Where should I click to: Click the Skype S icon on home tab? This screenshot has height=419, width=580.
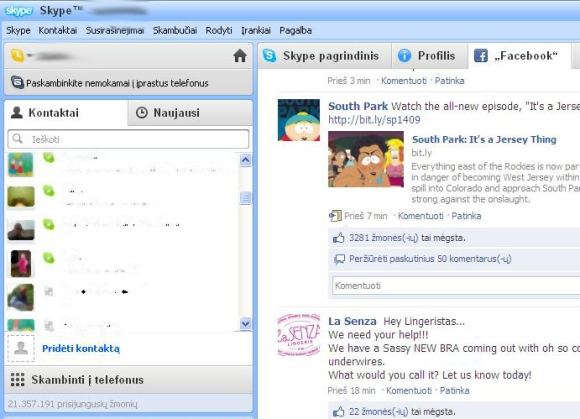(269, 56)
